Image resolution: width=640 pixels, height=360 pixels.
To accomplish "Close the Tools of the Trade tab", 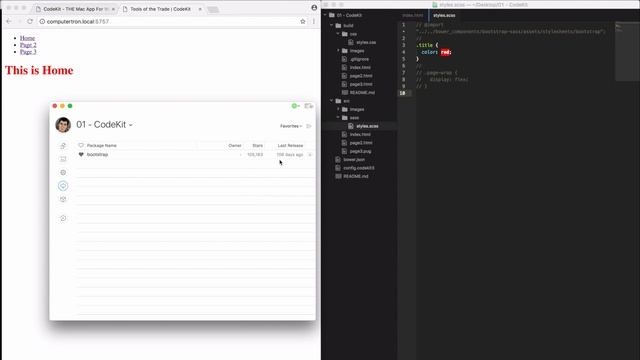I will click(200, 9).
